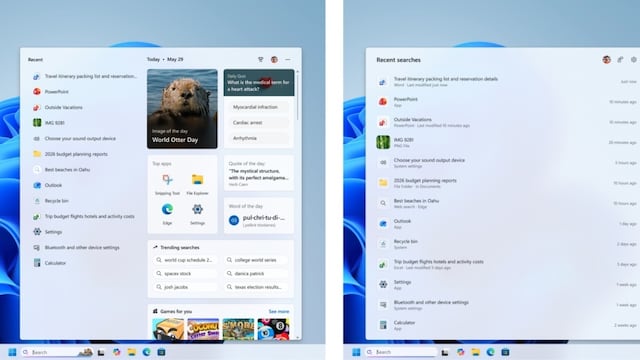Open Microsoft Store on the left taskbar
Screen dimensions: 640x360
point(162,352)
